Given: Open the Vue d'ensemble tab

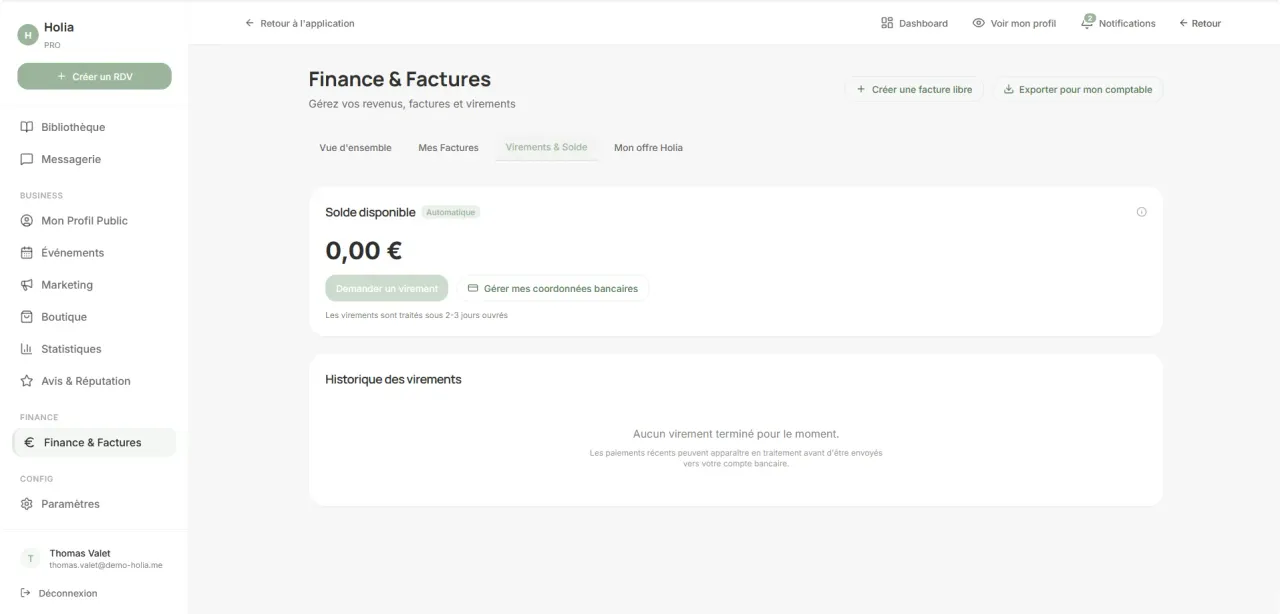Looking at the screenshot, I should click(355, 147).
